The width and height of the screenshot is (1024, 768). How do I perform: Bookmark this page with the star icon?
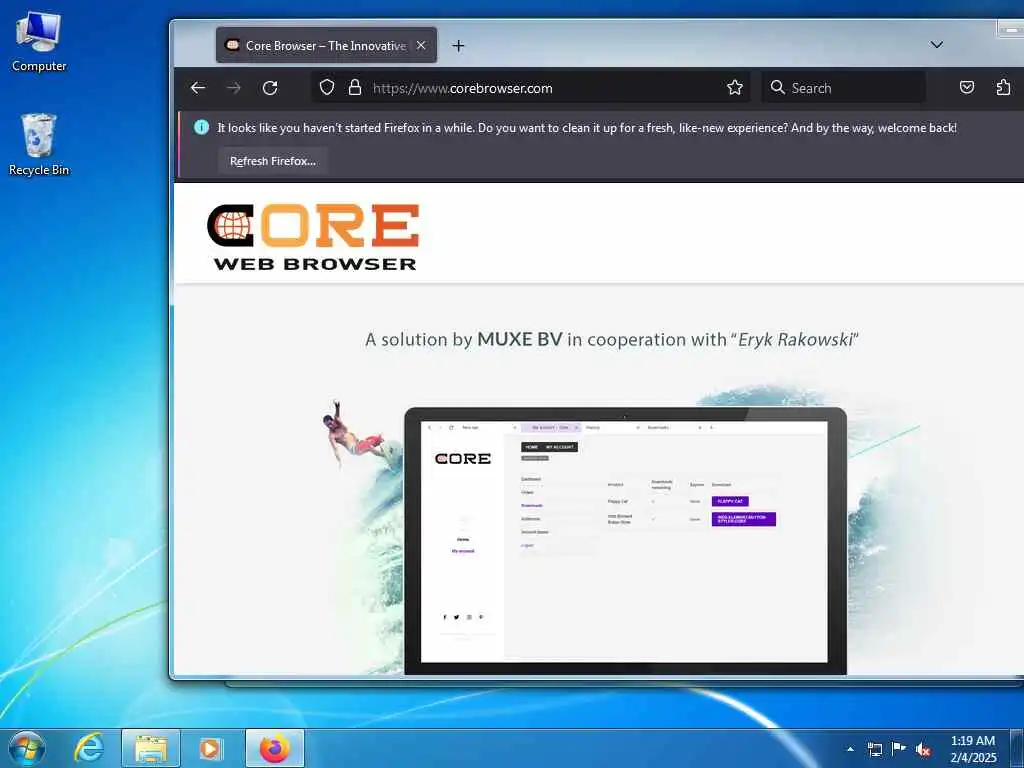(735, 88)
